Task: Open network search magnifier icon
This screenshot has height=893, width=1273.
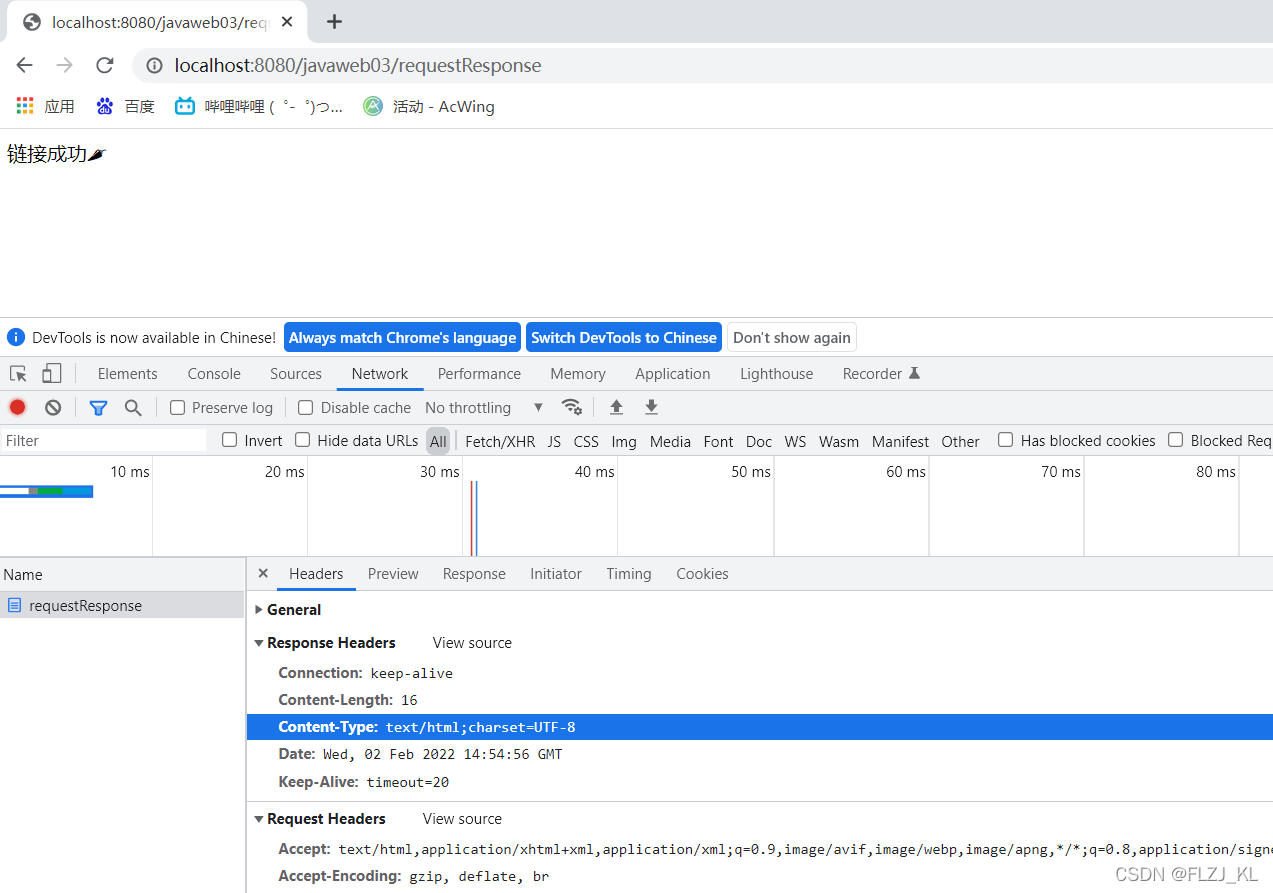Action: tap(133, 408)
